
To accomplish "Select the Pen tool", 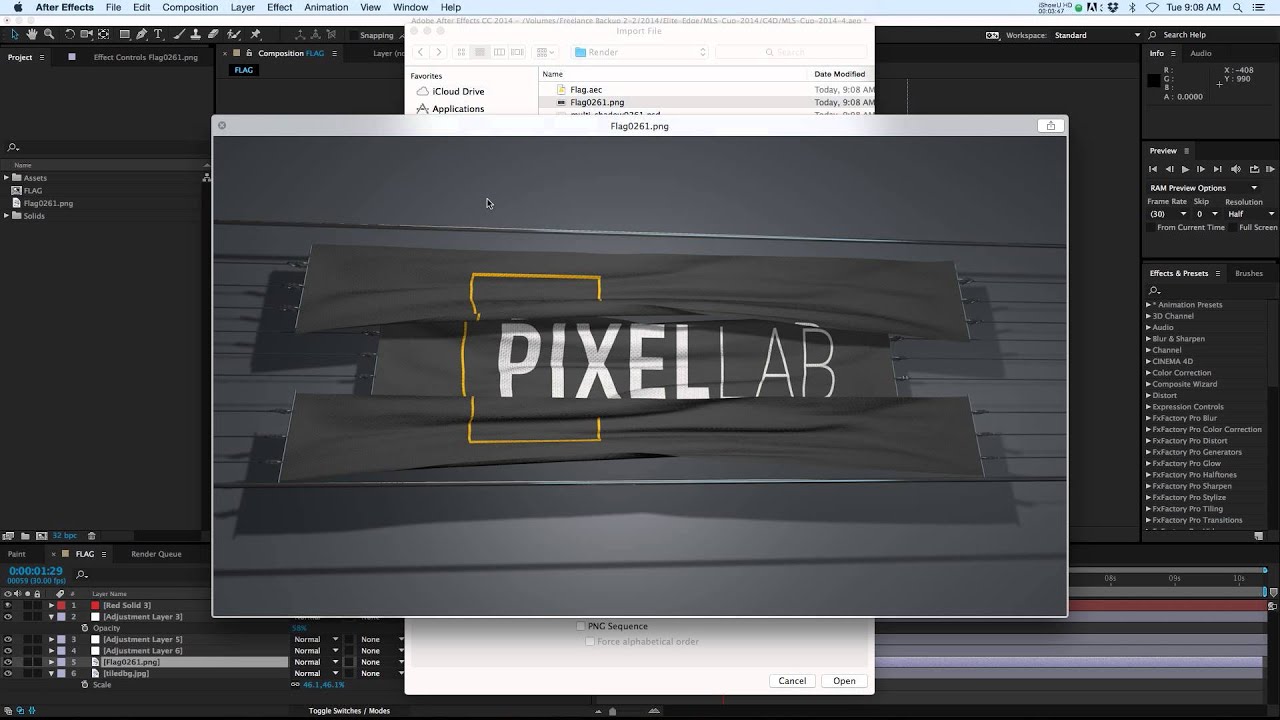I will click(x=141, y=34).
